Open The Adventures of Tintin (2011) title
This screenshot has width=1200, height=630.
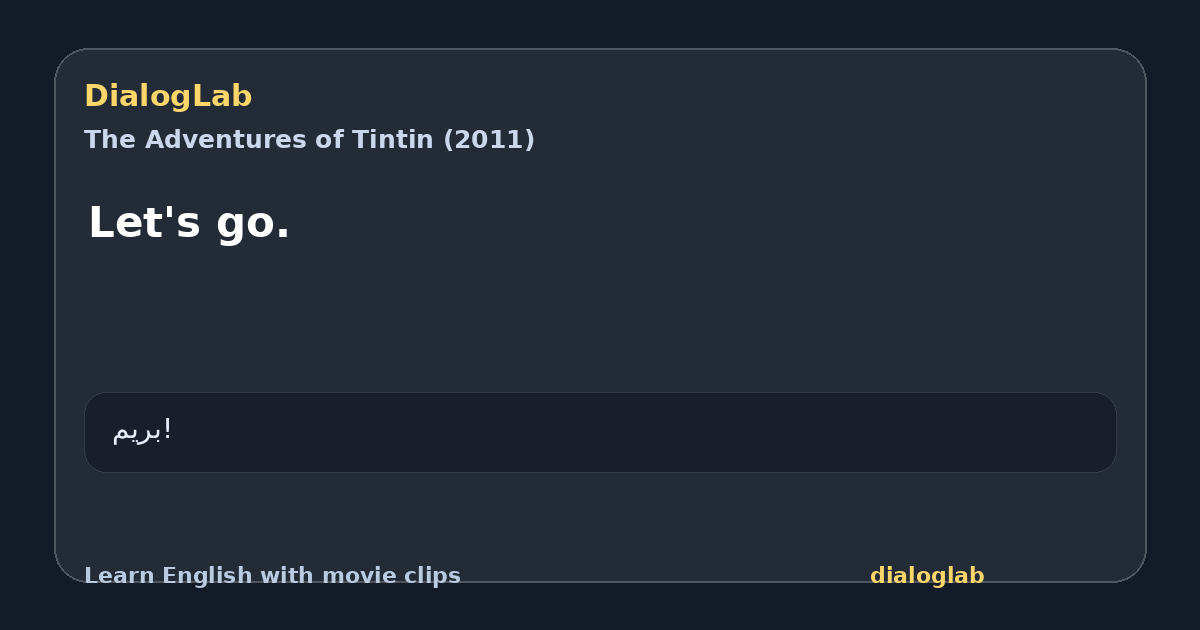click(309, 140)
